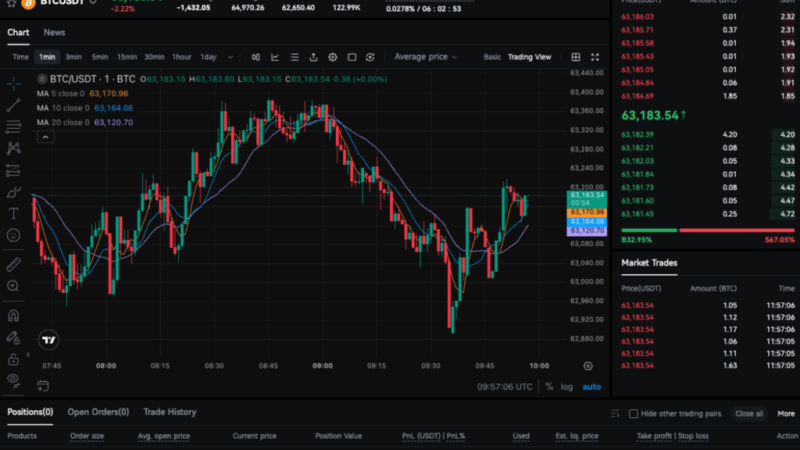Open candlestick chart style selector
This screenshot has width=800, height=450.
coord(256,57)
